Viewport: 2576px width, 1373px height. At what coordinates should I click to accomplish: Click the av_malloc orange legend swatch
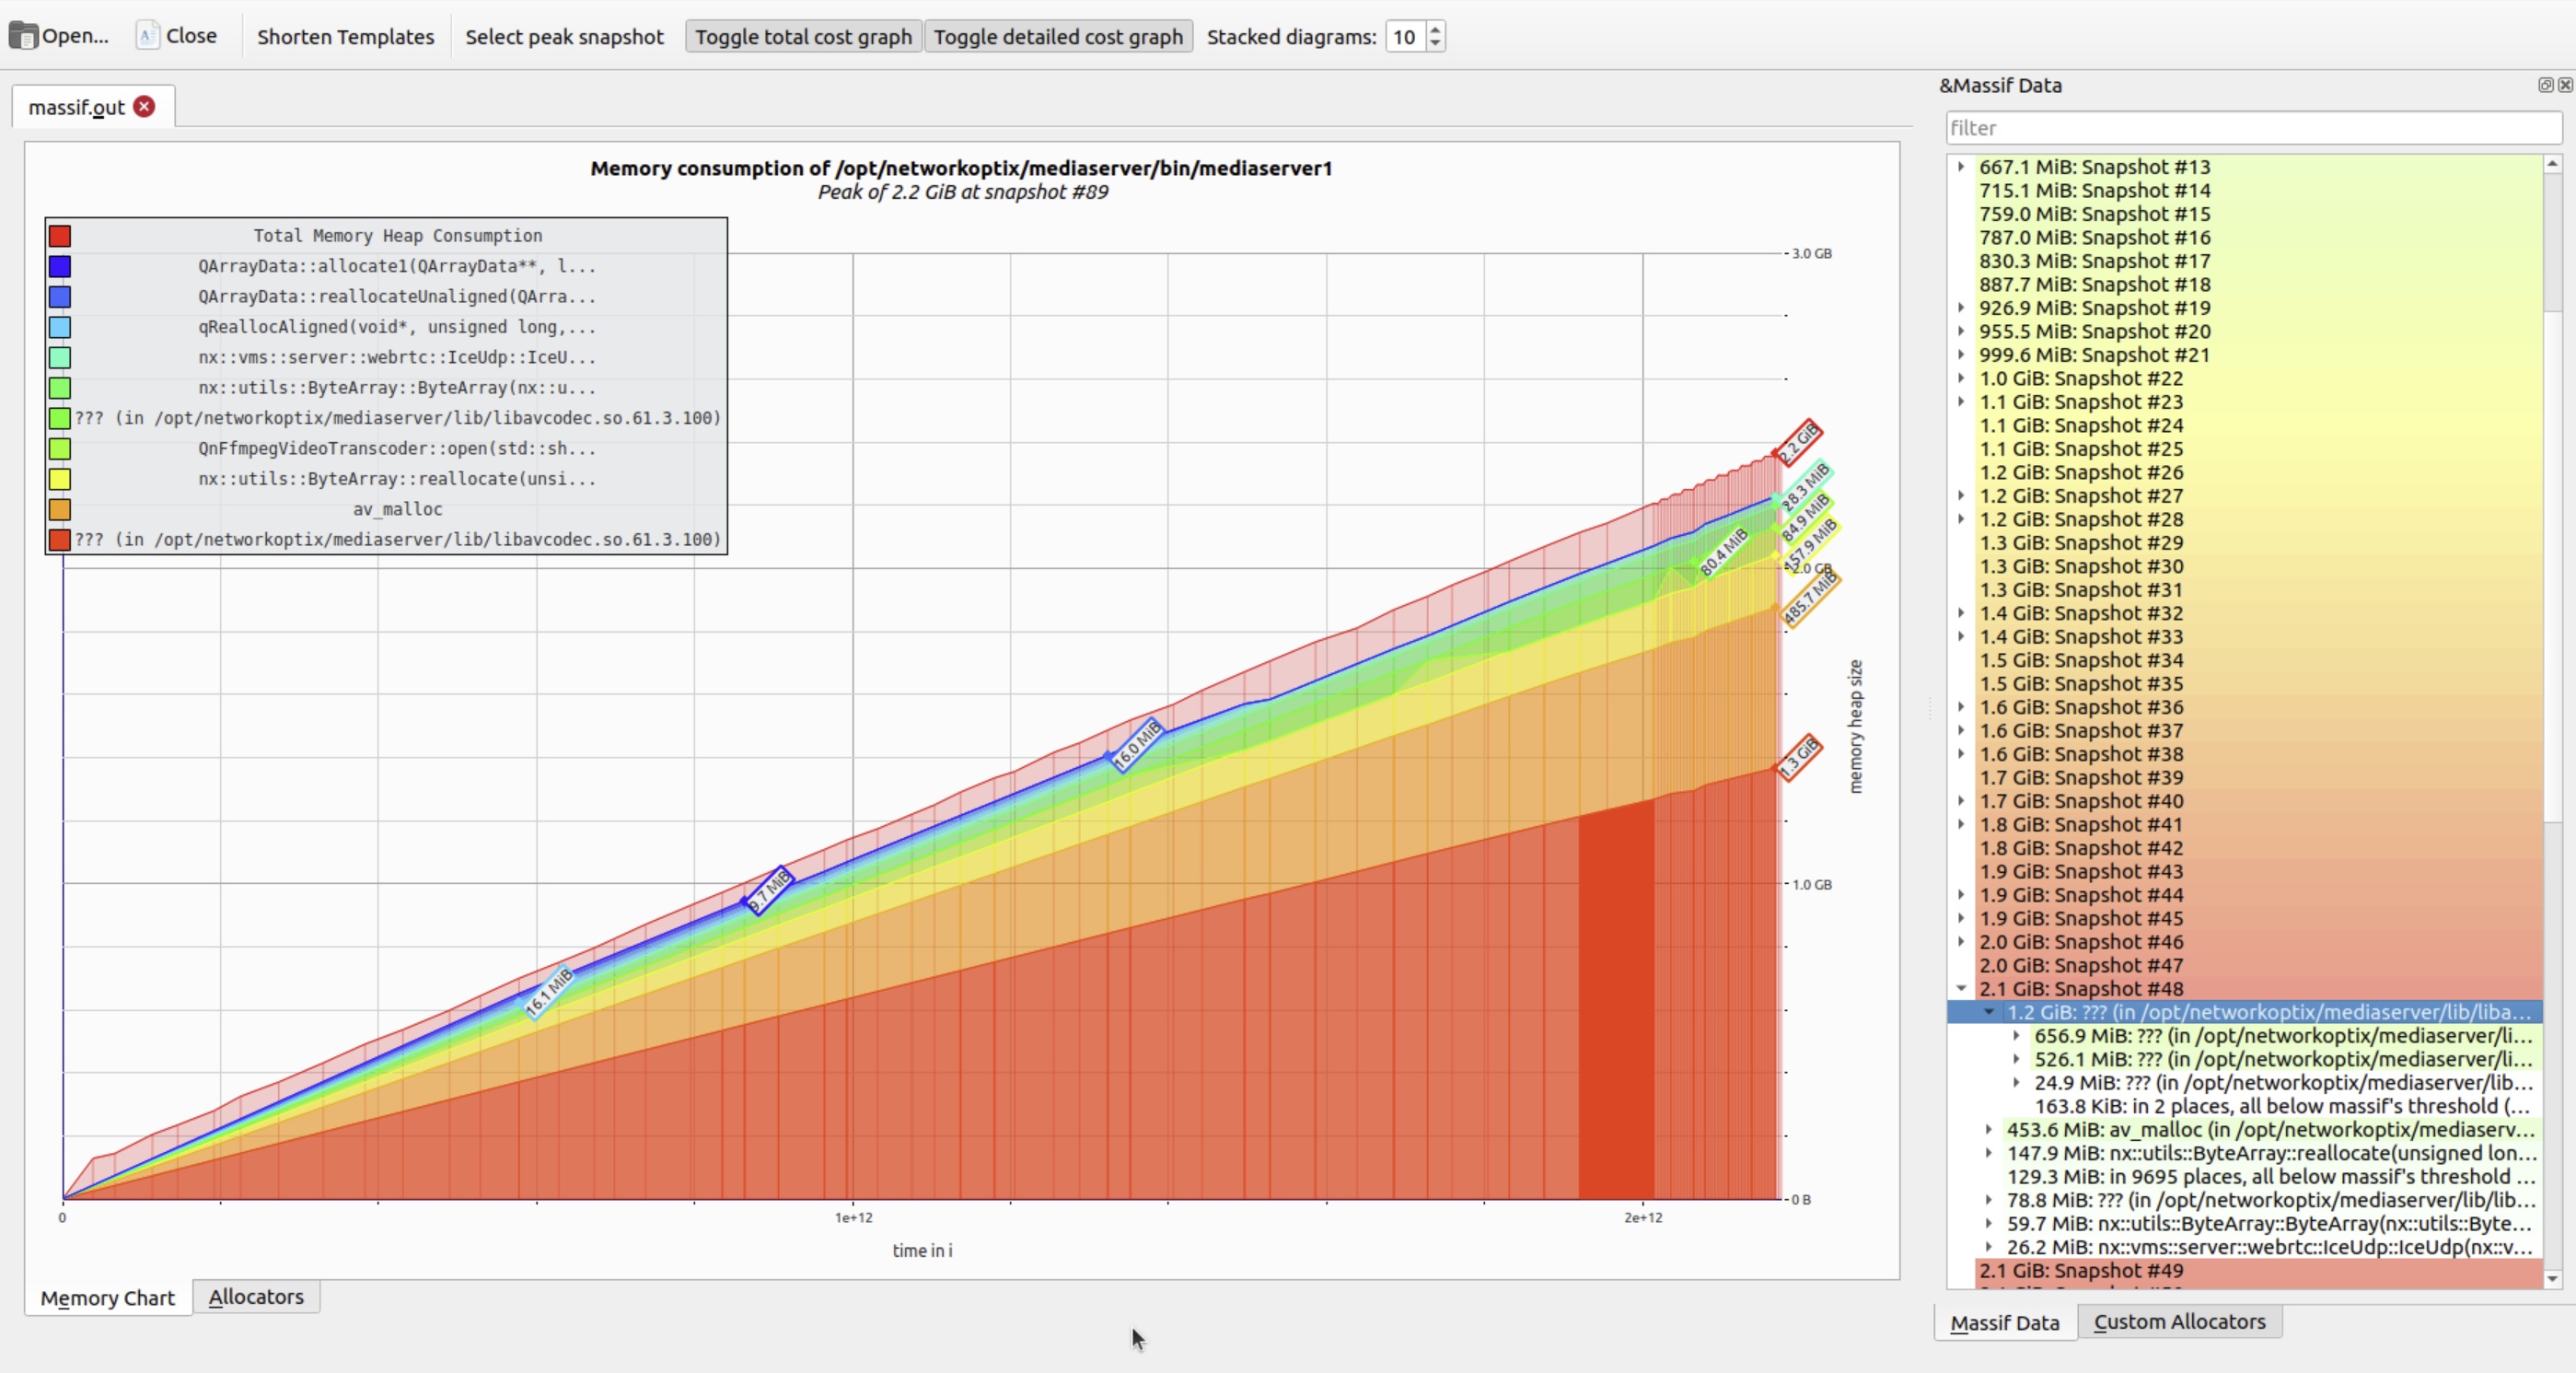[60, 509]
